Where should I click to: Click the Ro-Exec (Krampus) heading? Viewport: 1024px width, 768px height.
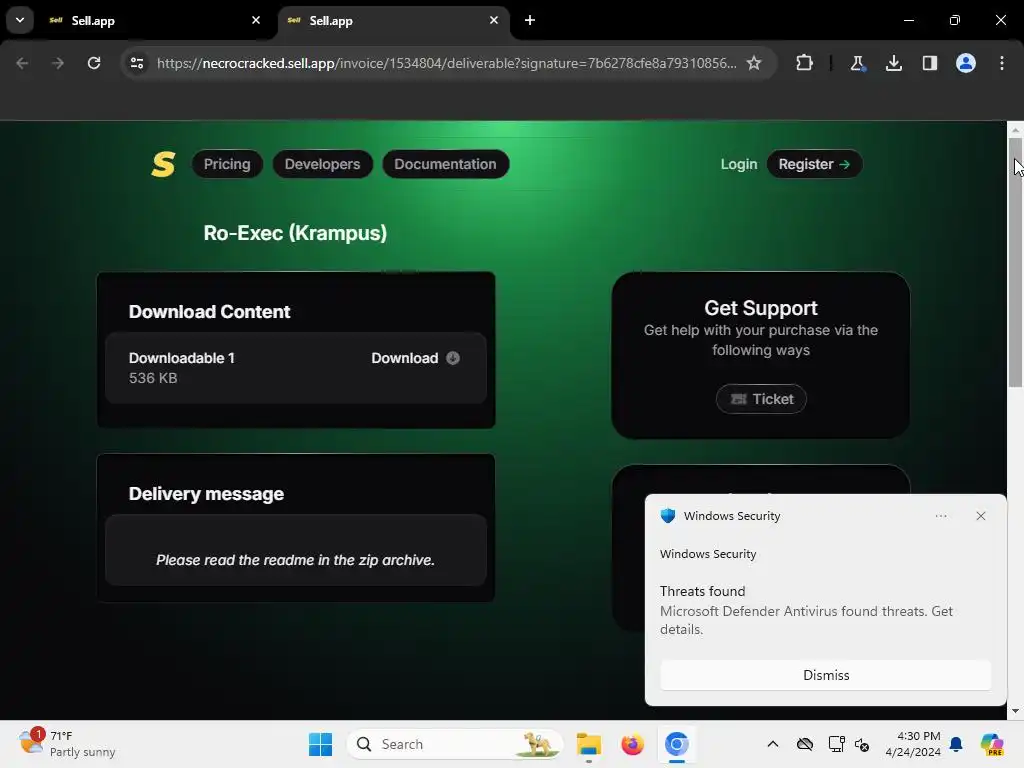(295, 233)
